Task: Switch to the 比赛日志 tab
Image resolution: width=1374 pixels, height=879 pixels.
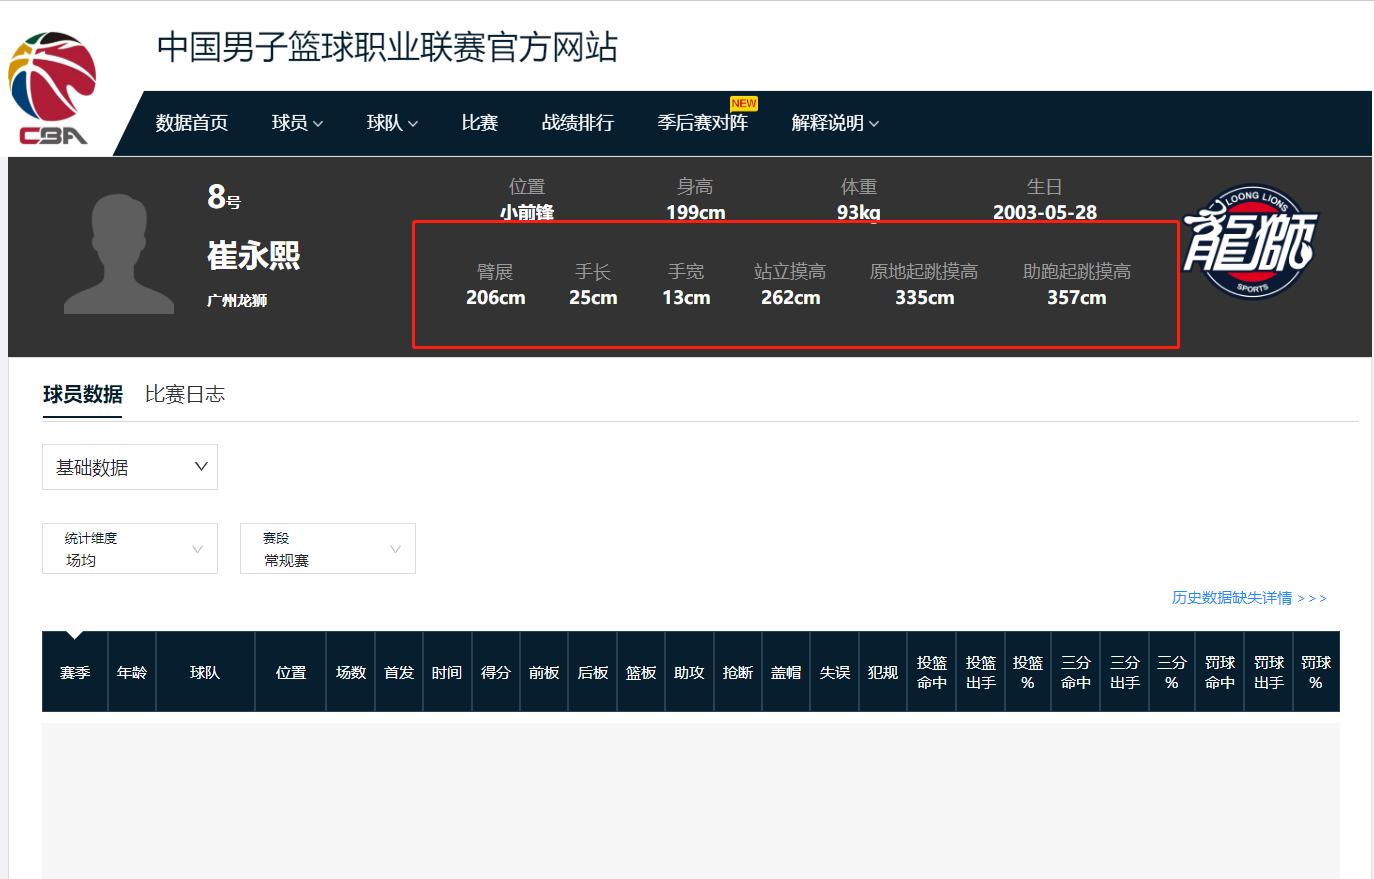Action: pyautogui.click(x=185, y=395)
